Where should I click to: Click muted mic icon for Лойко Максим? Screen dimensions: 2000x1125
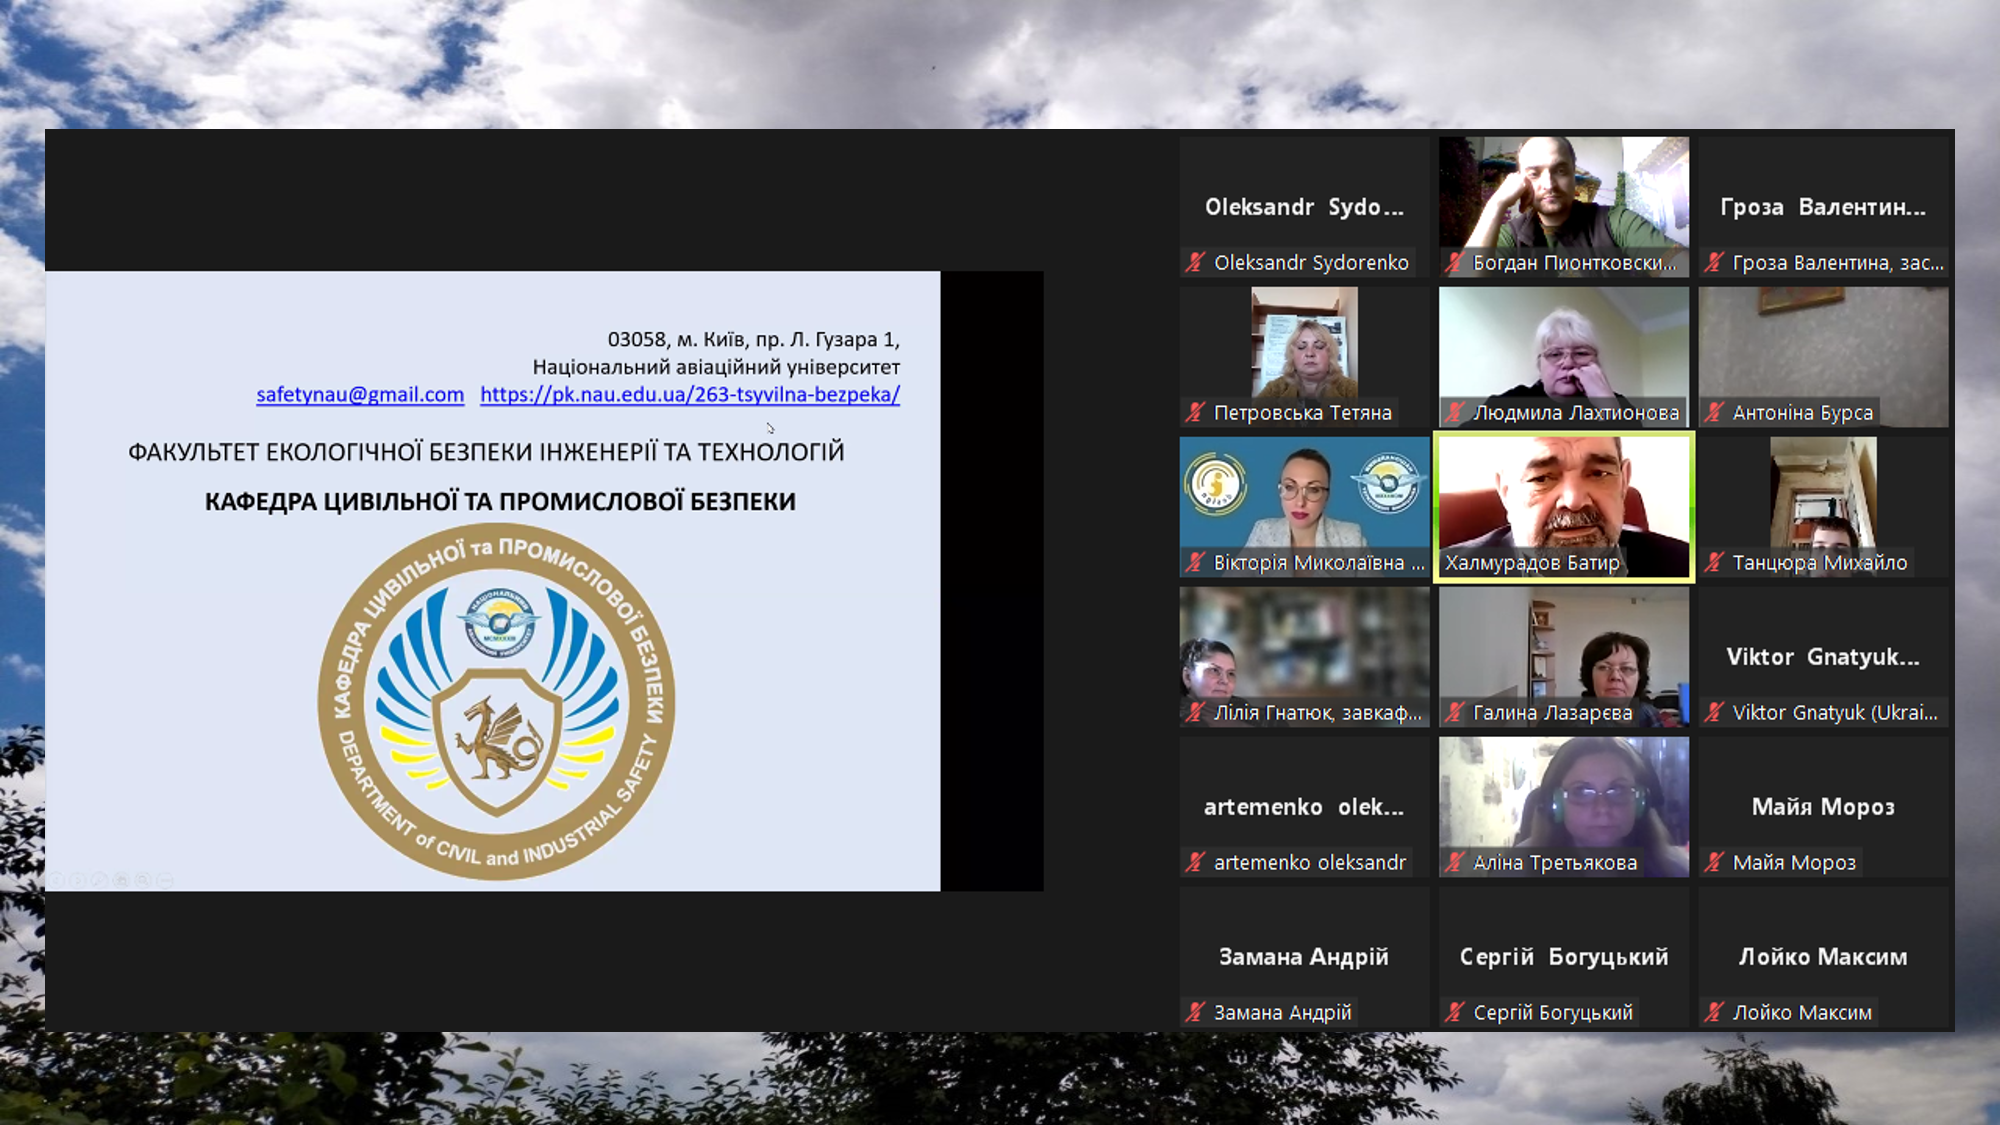click(x=1714, y=1012)
